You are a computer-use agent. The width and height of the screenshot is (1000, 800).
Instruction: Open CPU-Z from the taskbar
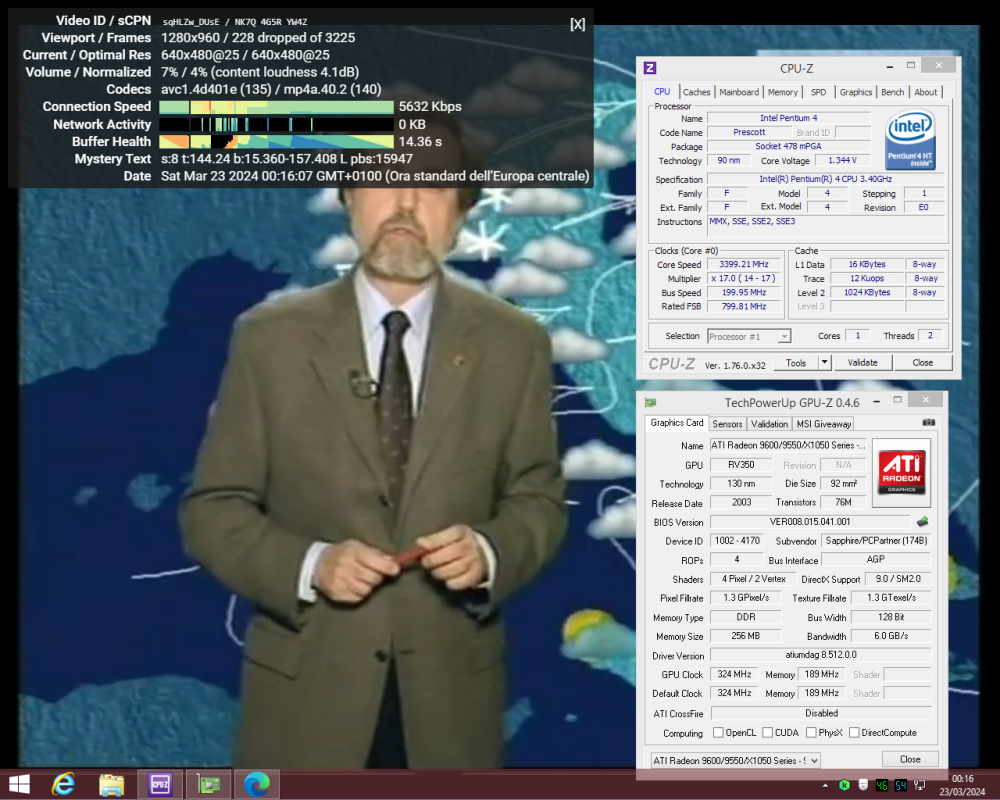160,784
